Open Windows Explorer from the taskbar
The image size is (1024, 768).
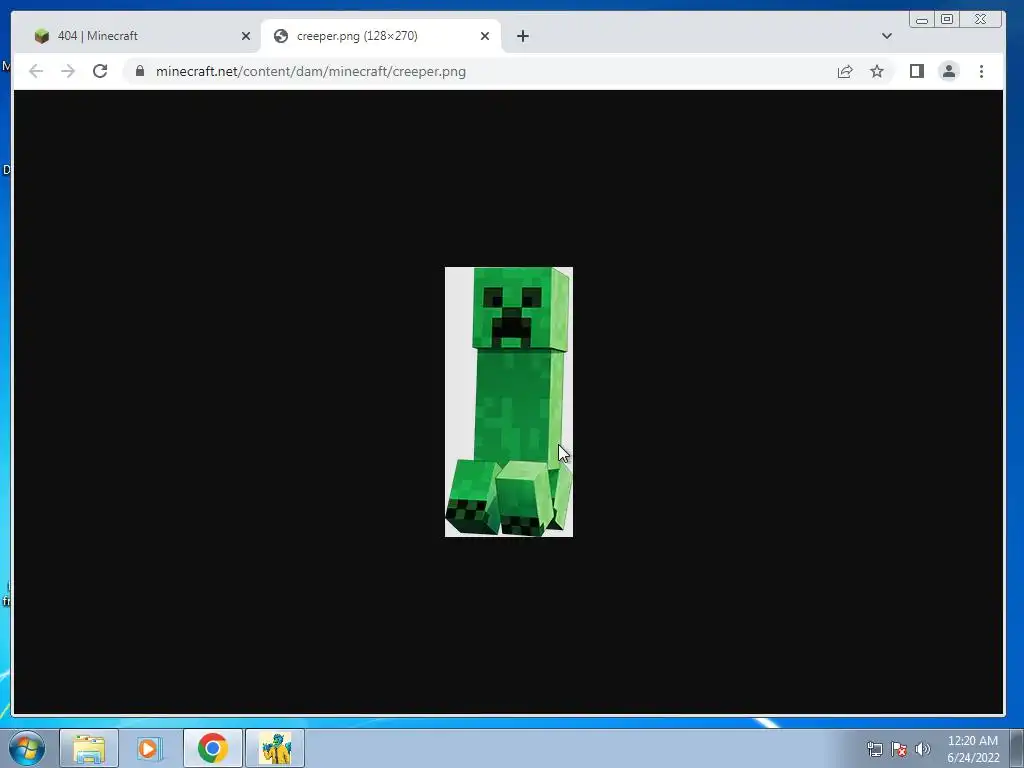click(89, 748)
